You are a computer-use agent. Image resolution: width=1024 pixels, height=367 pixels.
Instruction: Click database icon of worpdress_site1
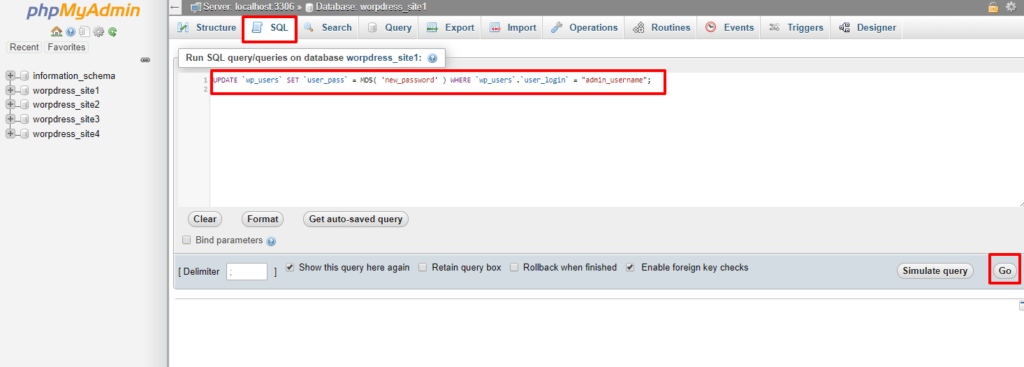[25, 90]
